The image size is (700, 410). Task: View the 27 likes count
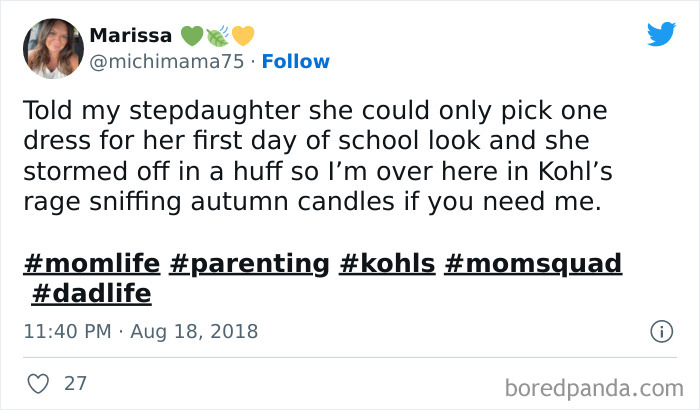pyautogui.click(x=74, y=383)
